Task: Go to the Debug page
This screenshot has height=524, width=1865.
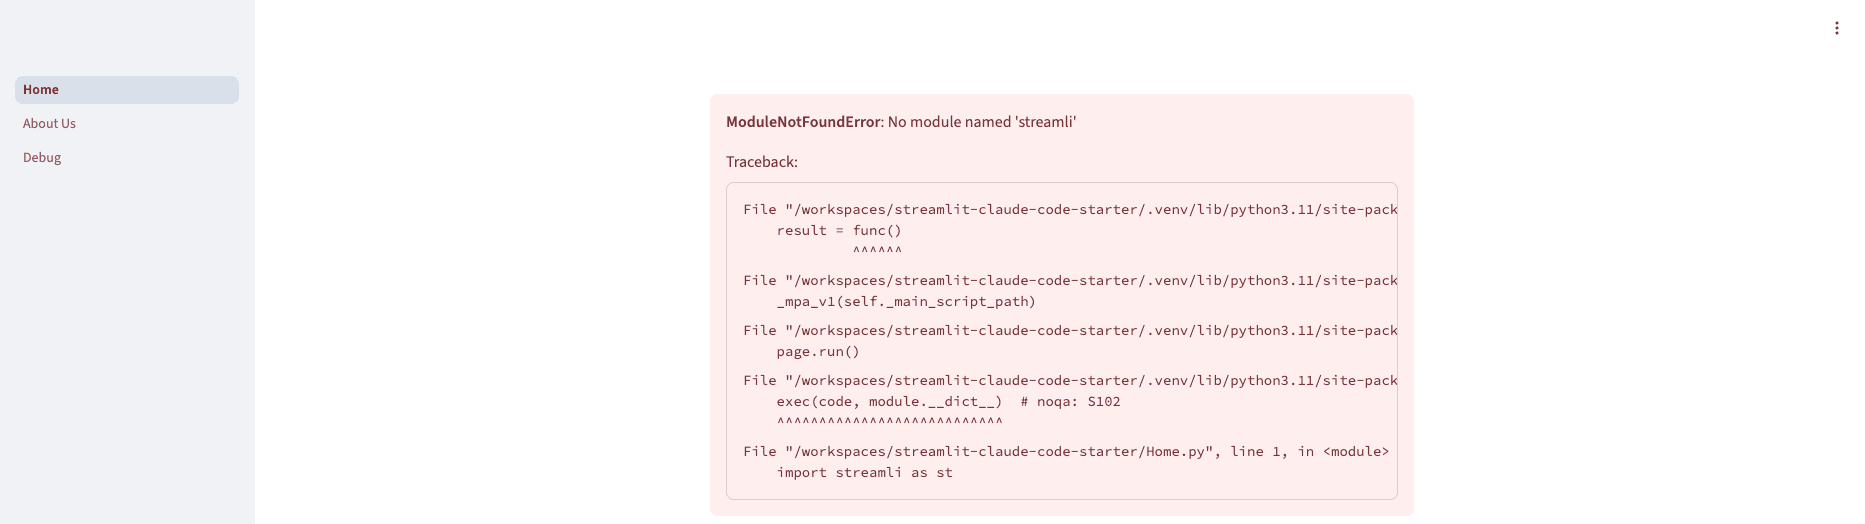Action: [42, 158]
